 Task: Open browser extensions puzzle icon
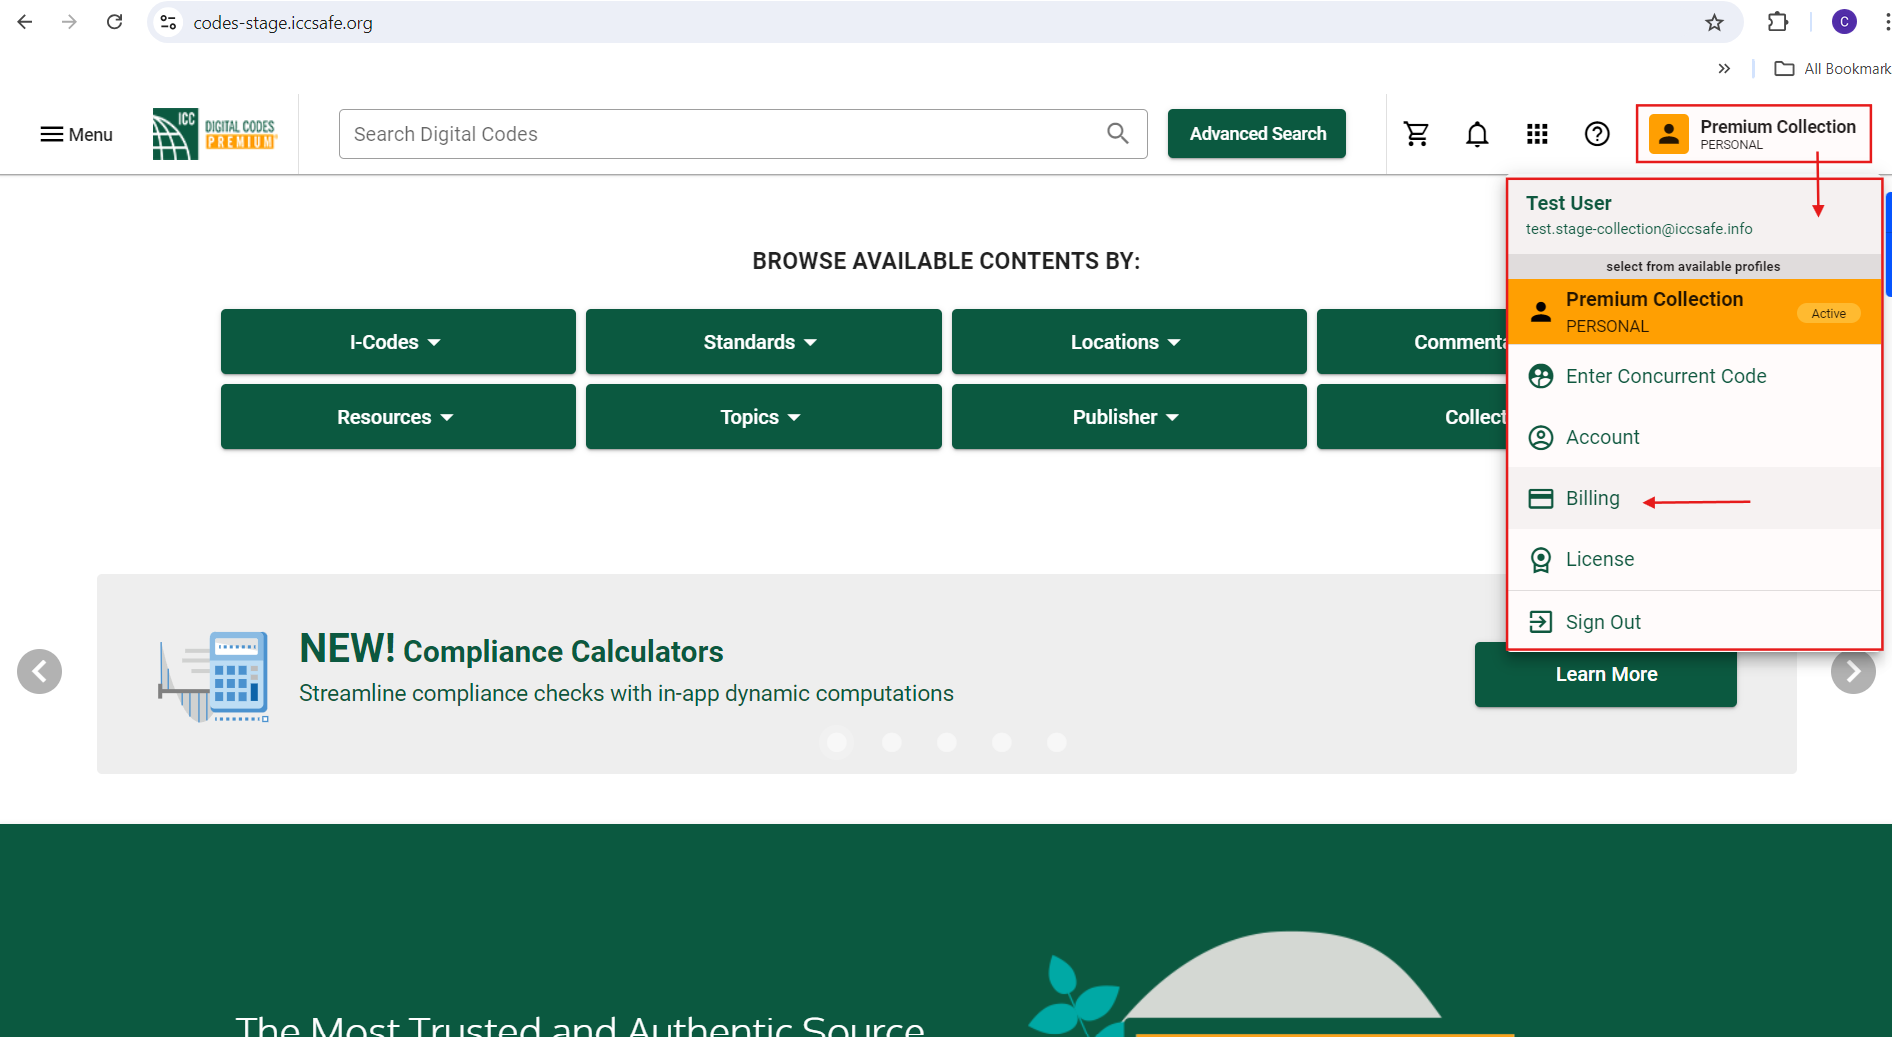point(1778,22)
